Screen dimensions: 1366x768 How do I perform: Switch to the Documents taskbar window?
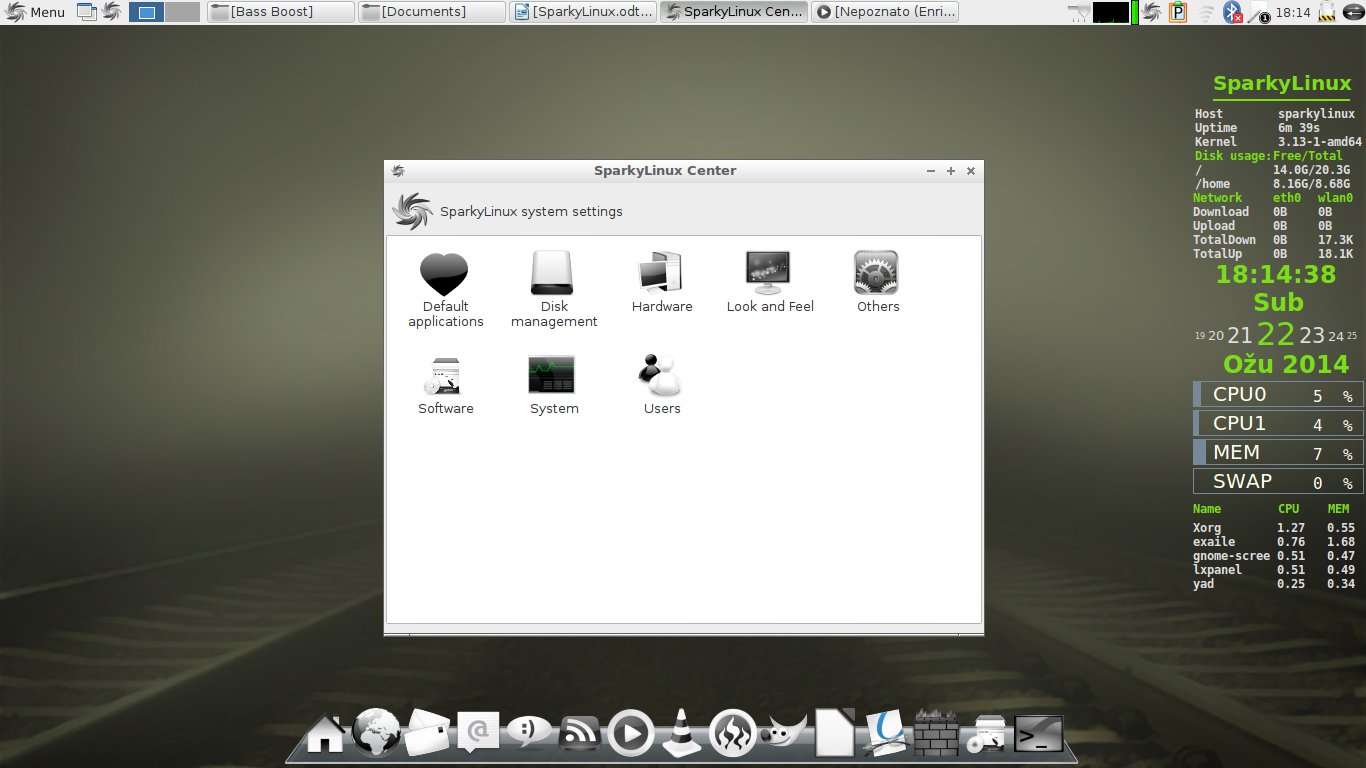(x=431, y=12)
